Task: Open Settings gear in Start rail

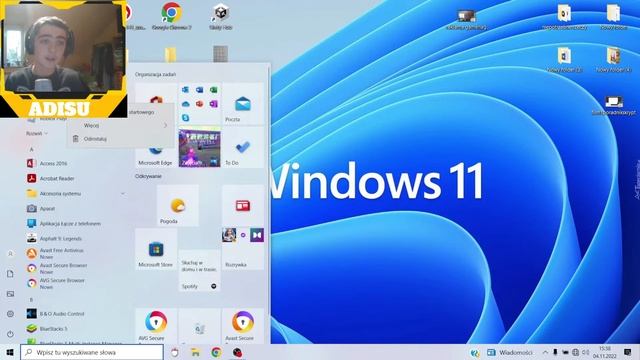Action: tap(10, 314)
